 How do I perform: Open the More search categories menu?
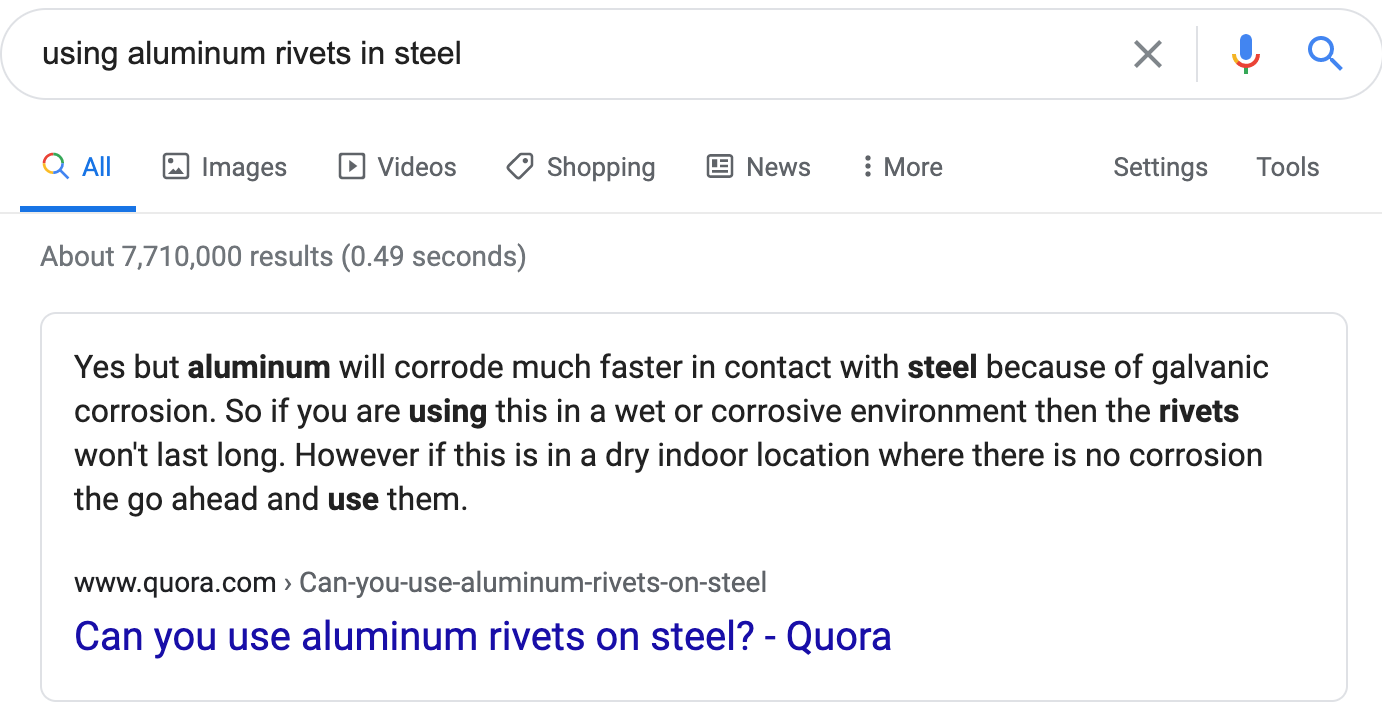899,166
